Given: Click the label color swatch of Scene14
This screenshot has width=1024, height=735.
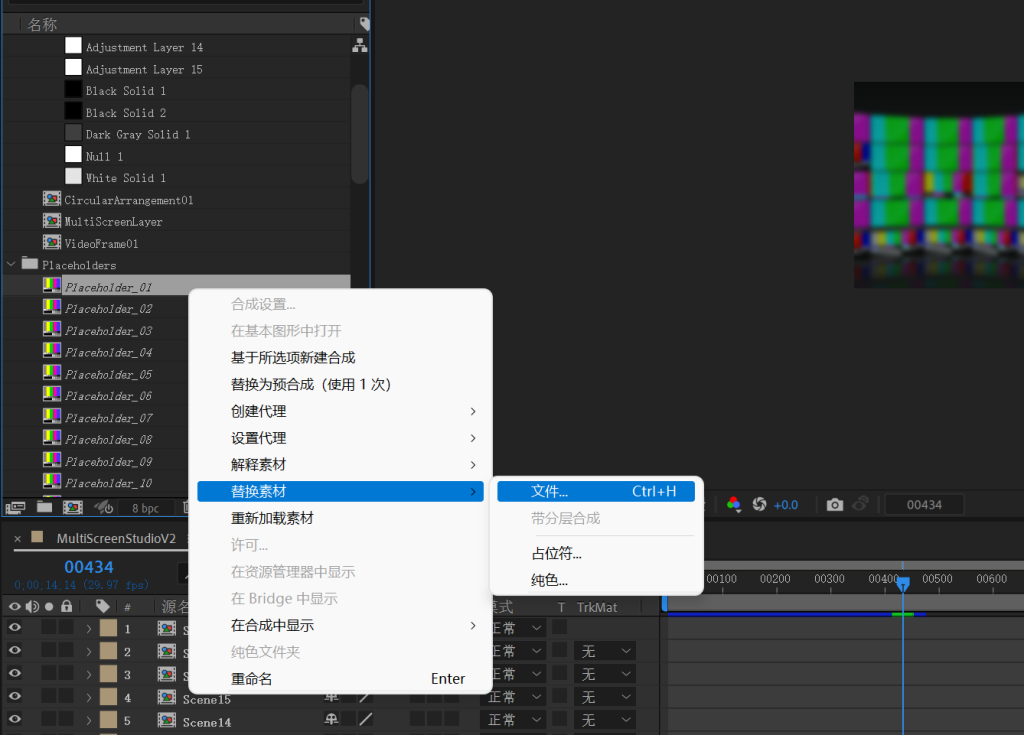Looking at the screenshot, I should 108,719.
